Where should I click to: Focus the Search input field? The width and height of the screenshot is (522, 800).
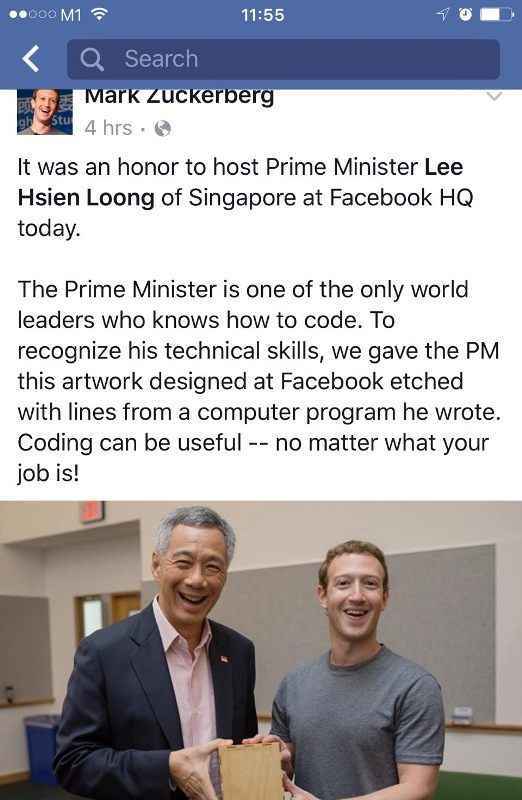click(x=283, y=59)
